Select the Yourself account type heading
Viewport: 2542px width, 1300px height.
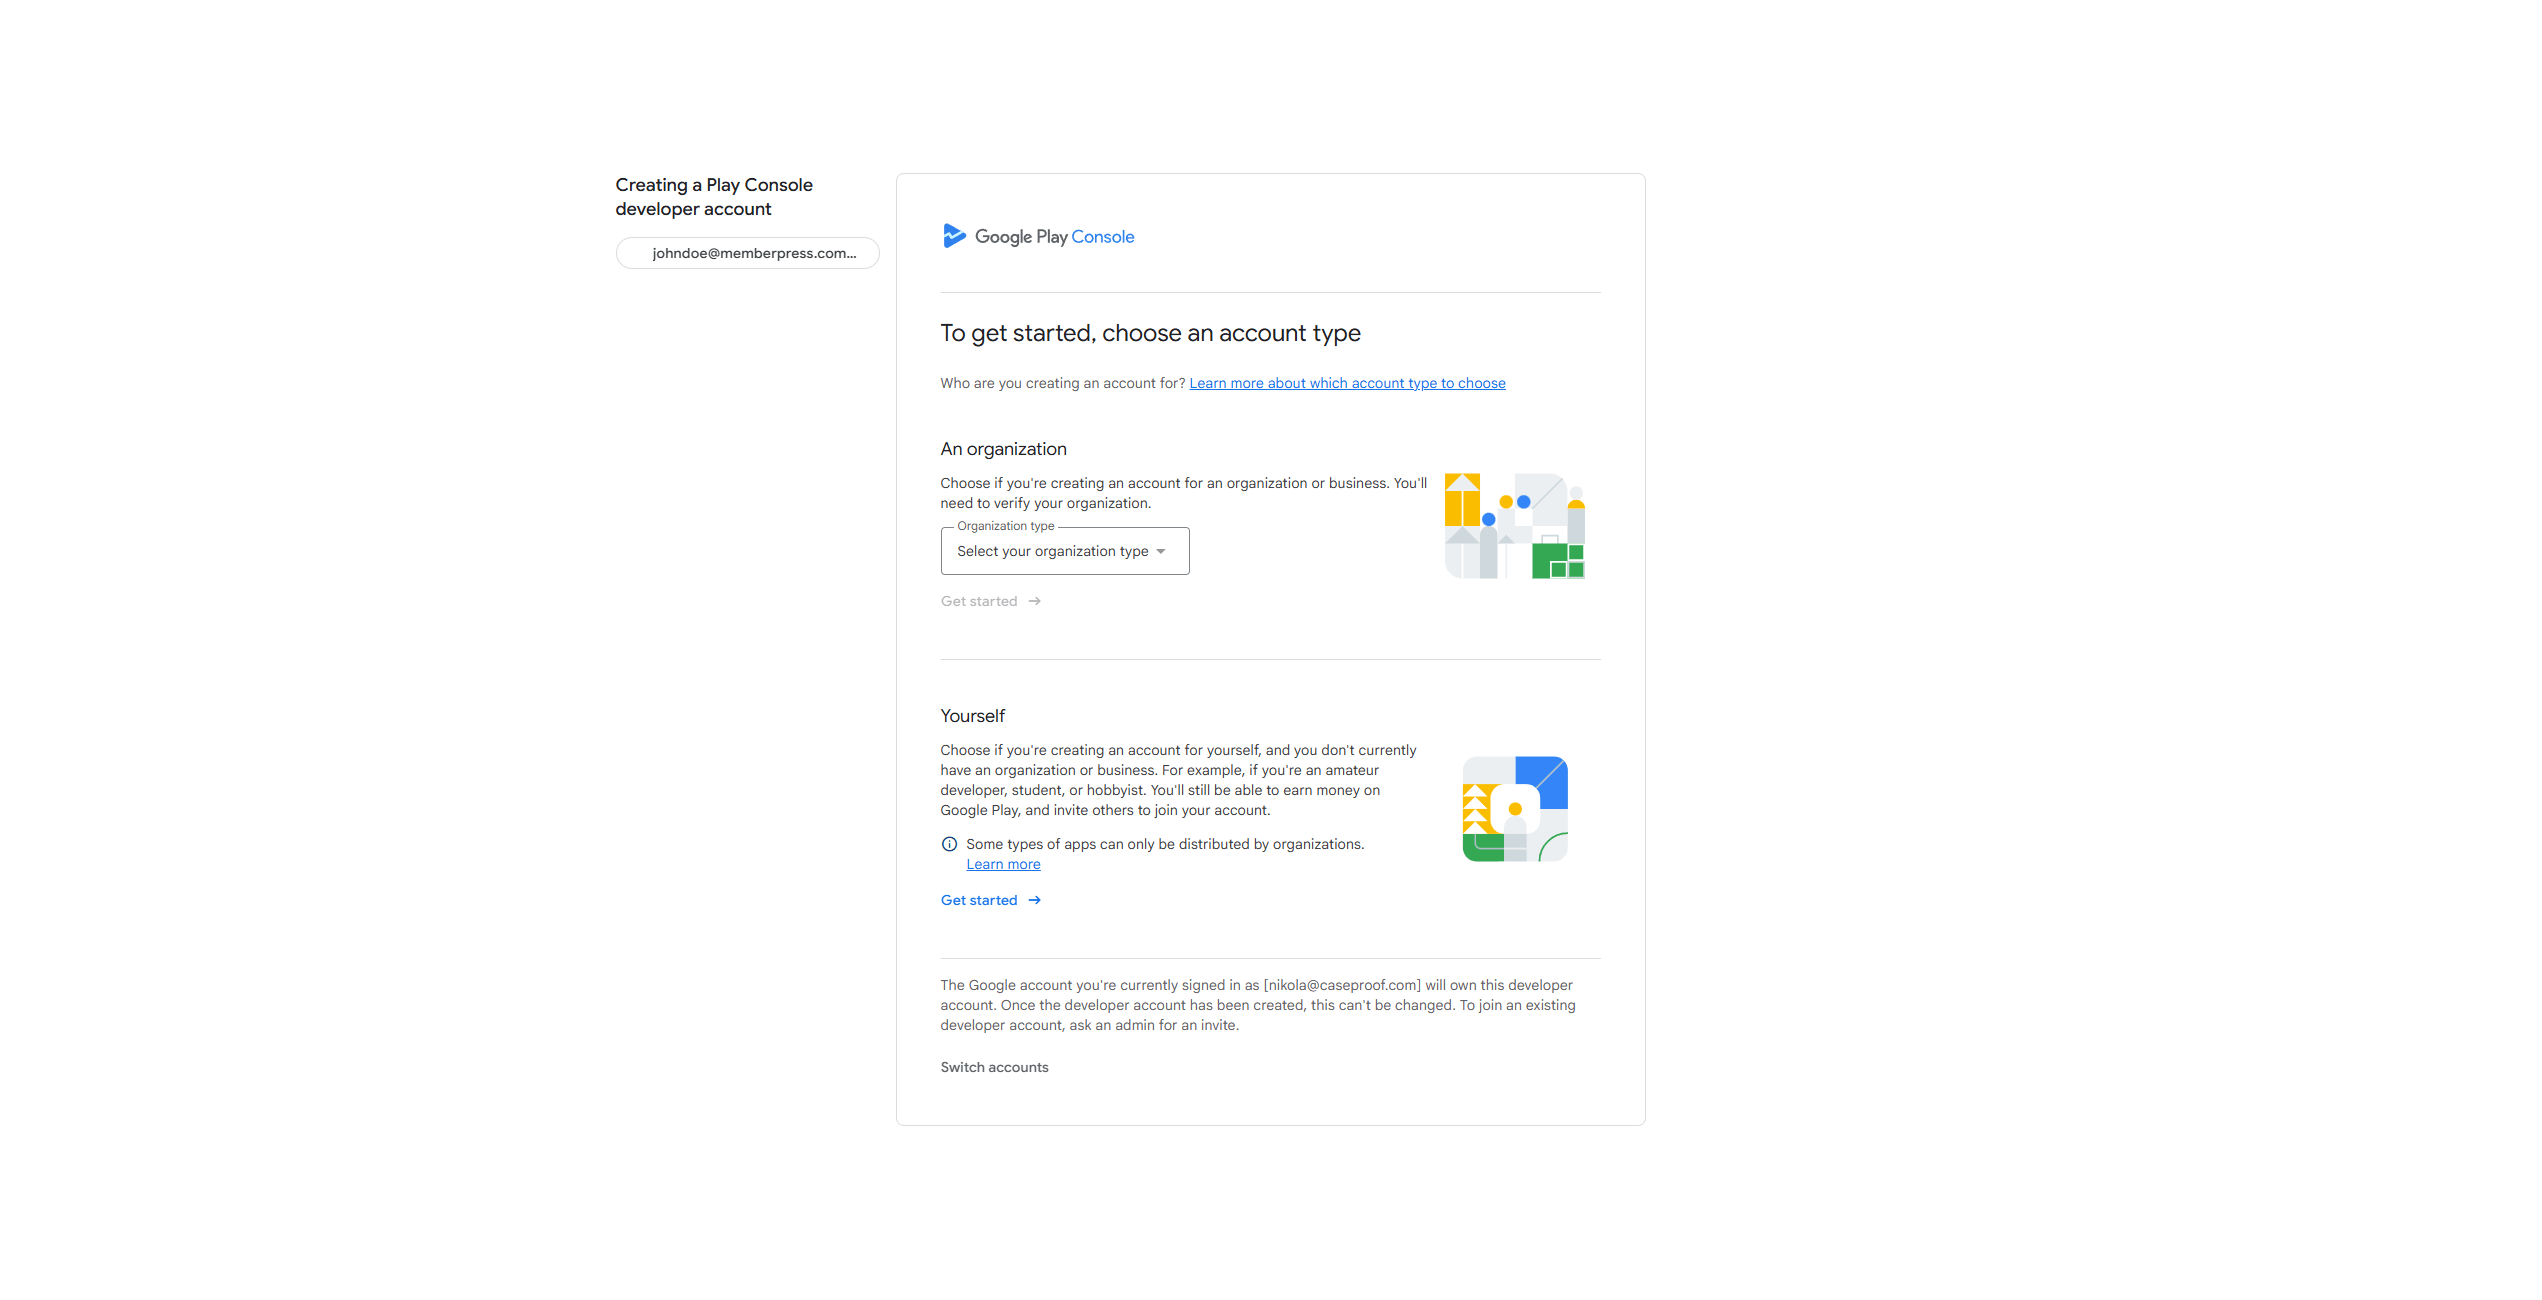pos(971,716)
